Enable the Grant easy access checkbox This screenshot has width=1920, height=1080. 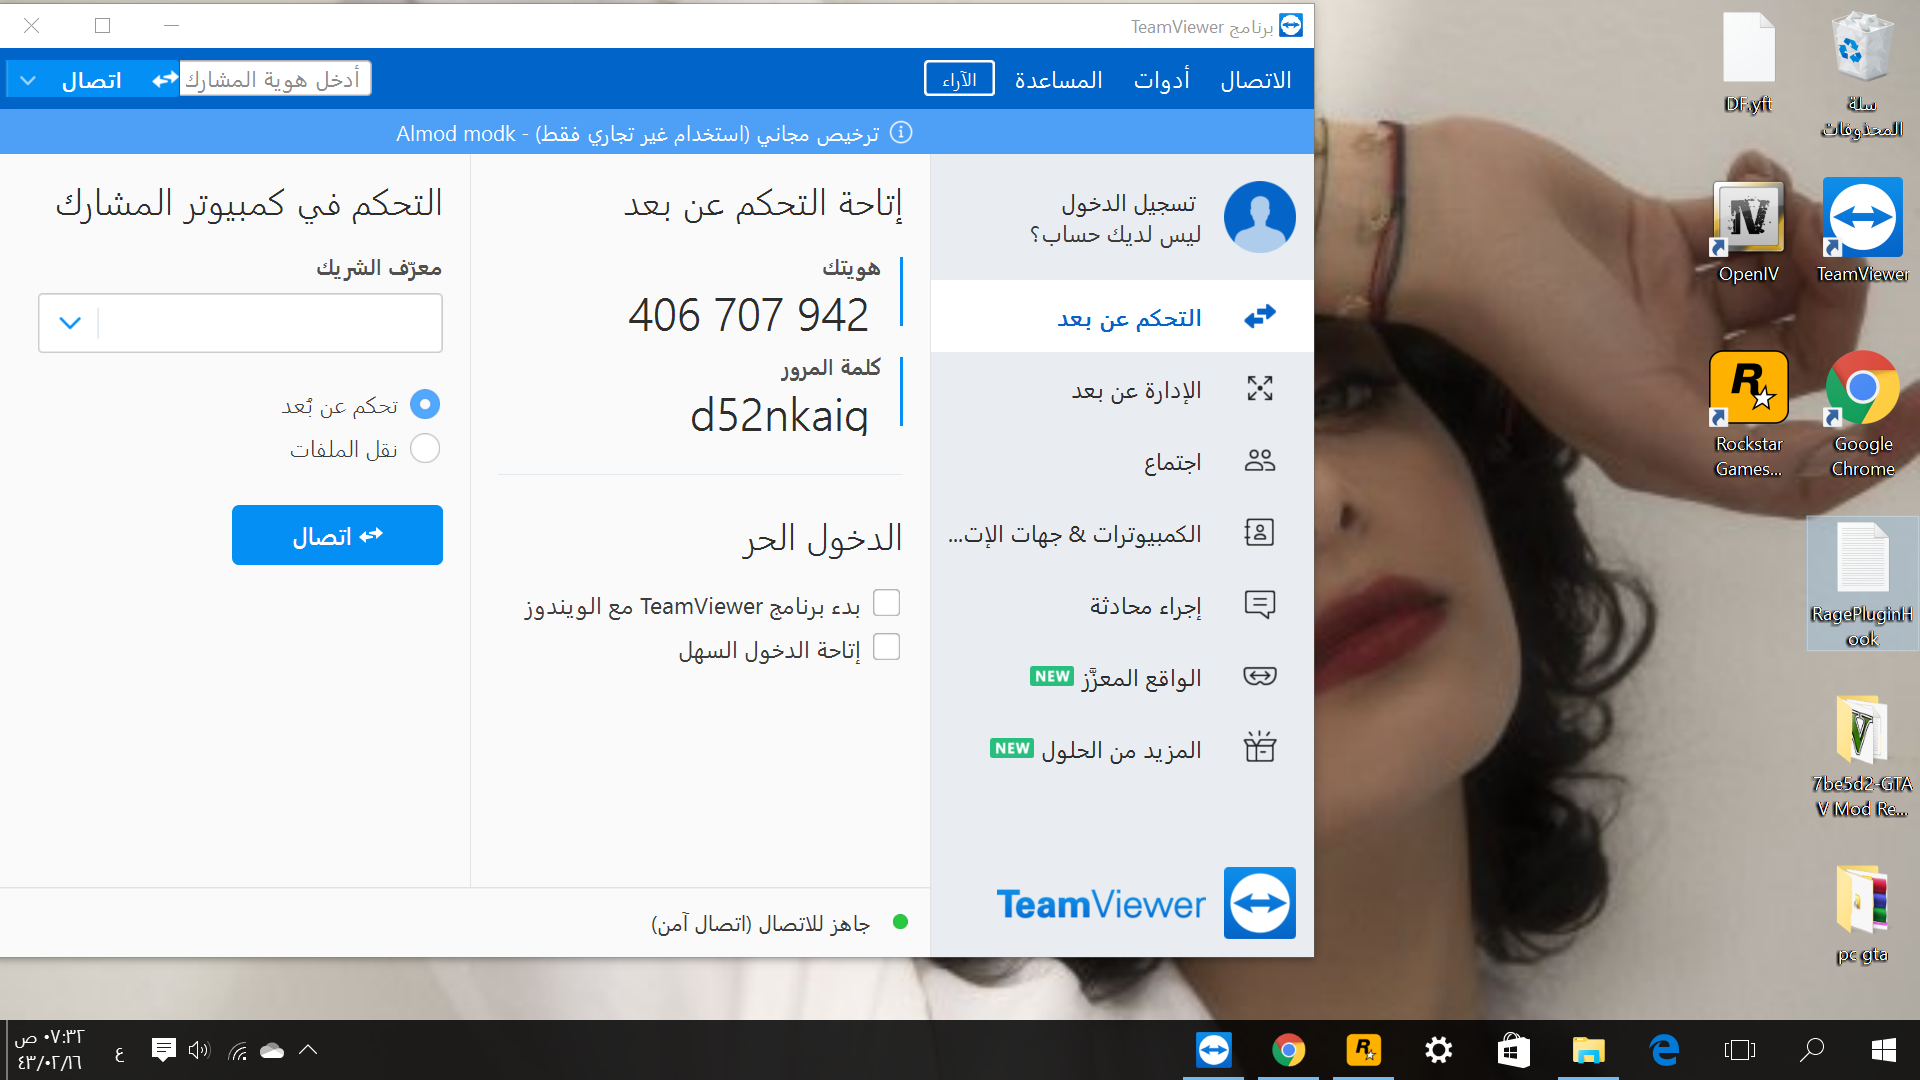tap(886, 648)
